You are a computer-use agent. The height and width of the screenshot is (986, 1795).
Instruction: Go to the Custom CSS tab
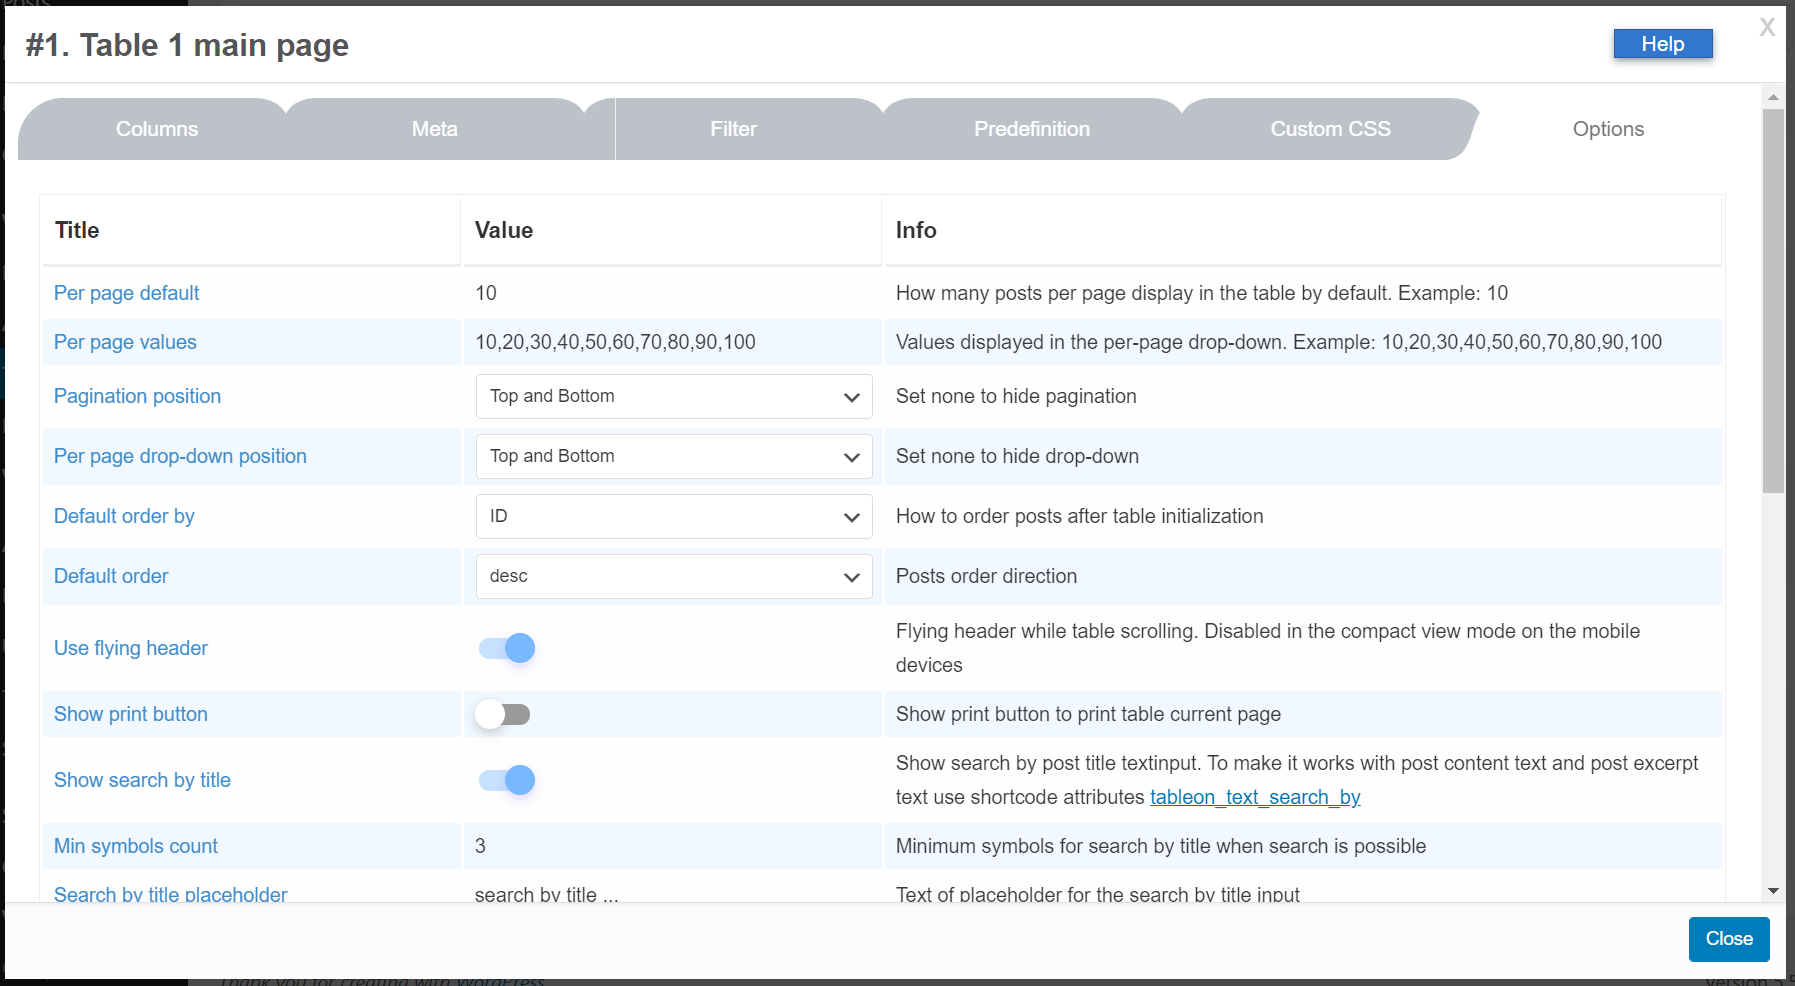click(x=1330, y=129)
